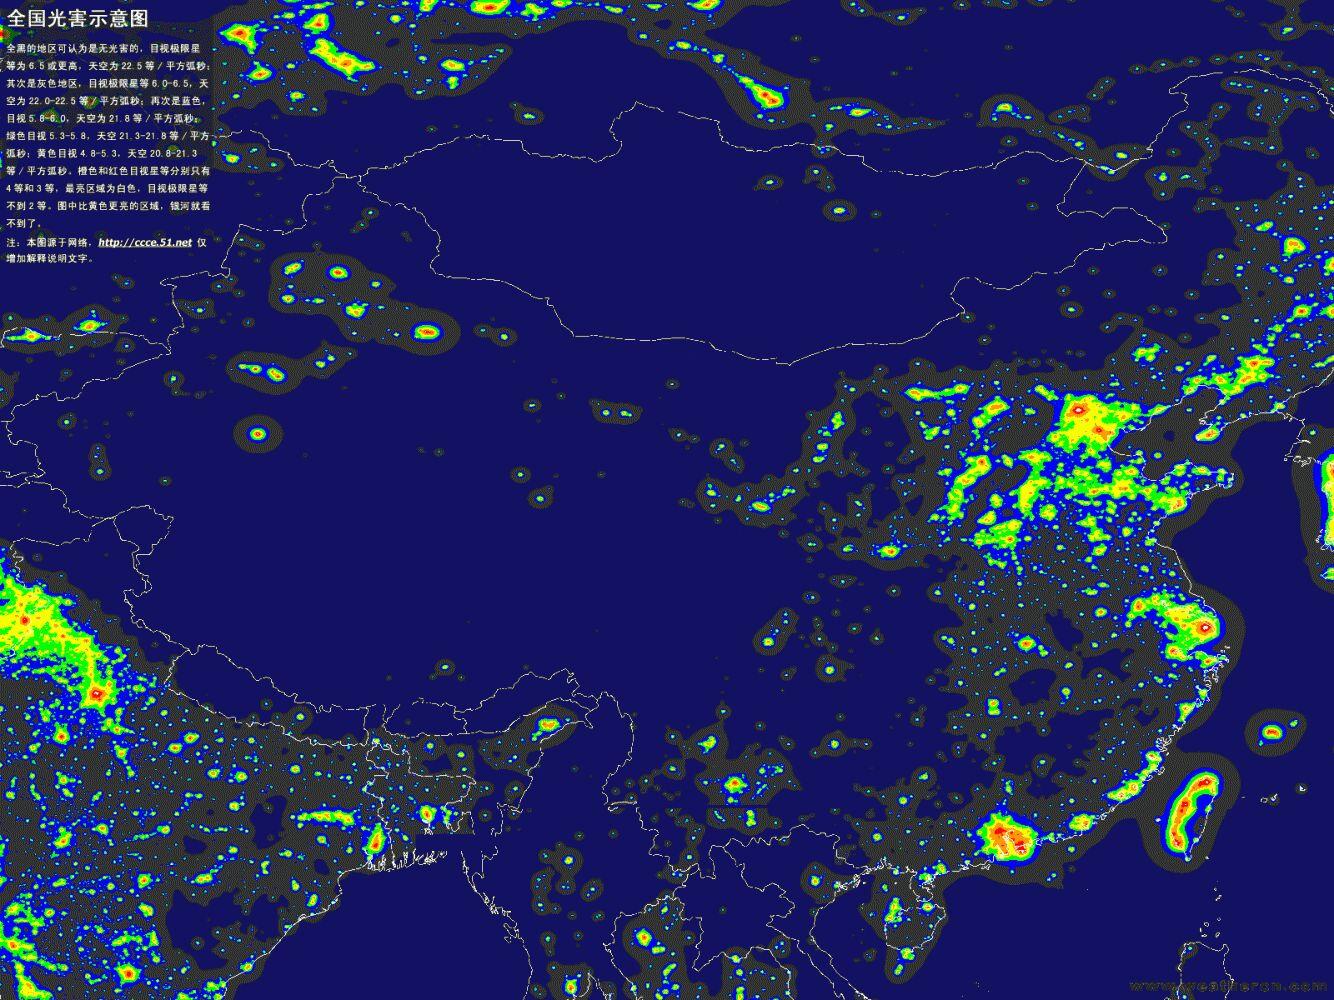Open the http://ccce.51.net link
Image resolution: width=1334 pixels, height=1000 pixels.
click(x=145, y=242)
